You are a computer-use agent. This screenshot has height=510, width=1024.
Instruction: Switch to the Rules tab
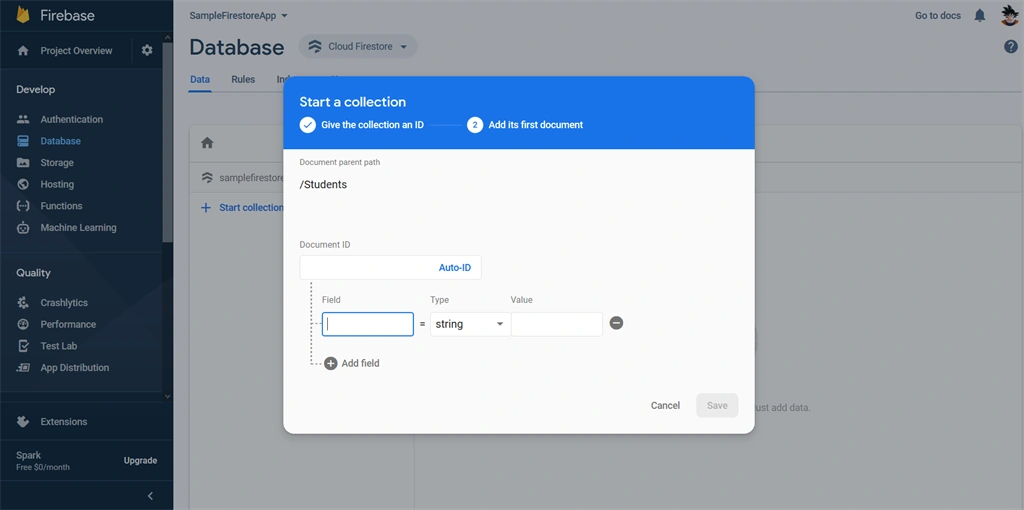(243, 80)
